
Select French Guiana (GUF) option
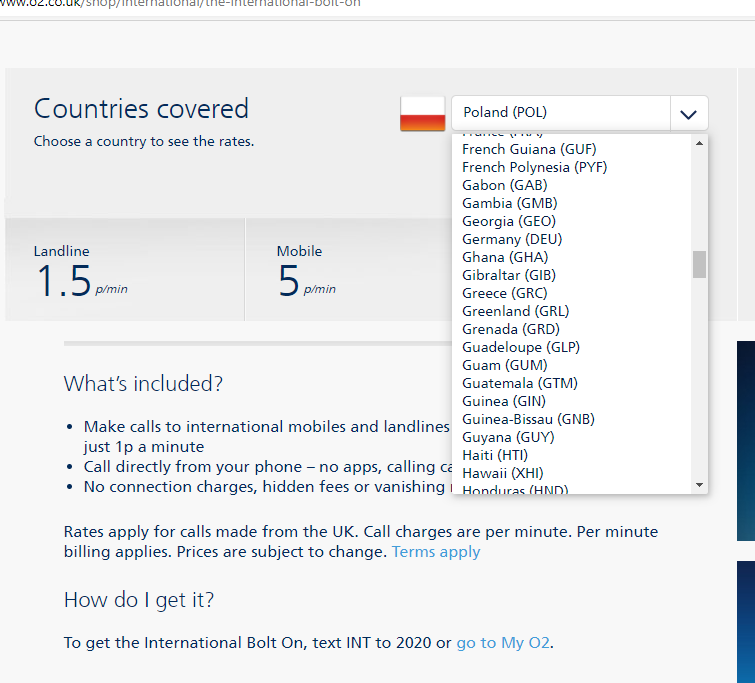point(529,149)
